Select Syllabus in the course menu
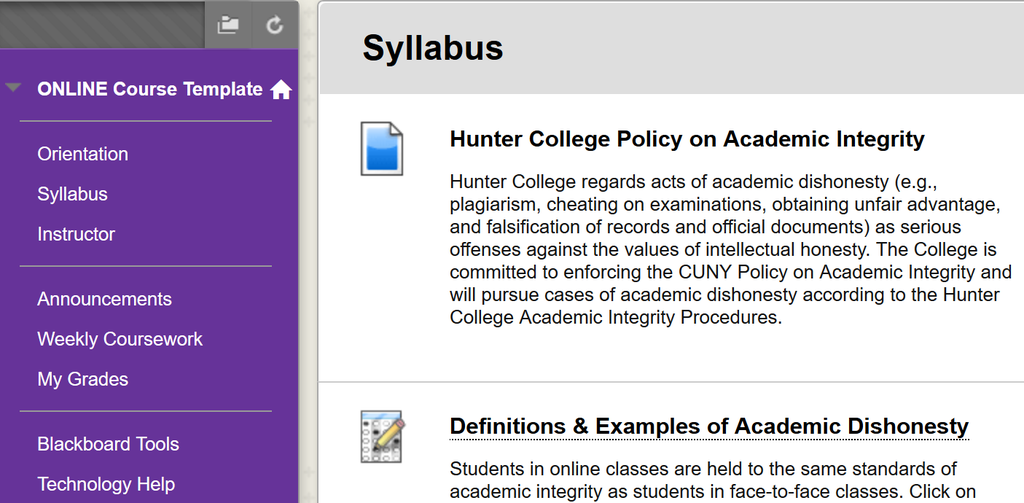The height and width of the screenshot is (503, 1024). click(x=72, y=194)
